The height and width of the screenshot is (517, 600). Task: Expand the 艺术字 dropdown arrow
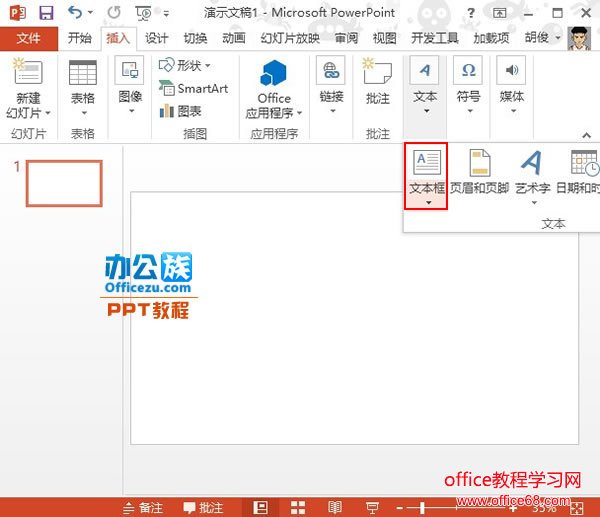coord(534,203)
